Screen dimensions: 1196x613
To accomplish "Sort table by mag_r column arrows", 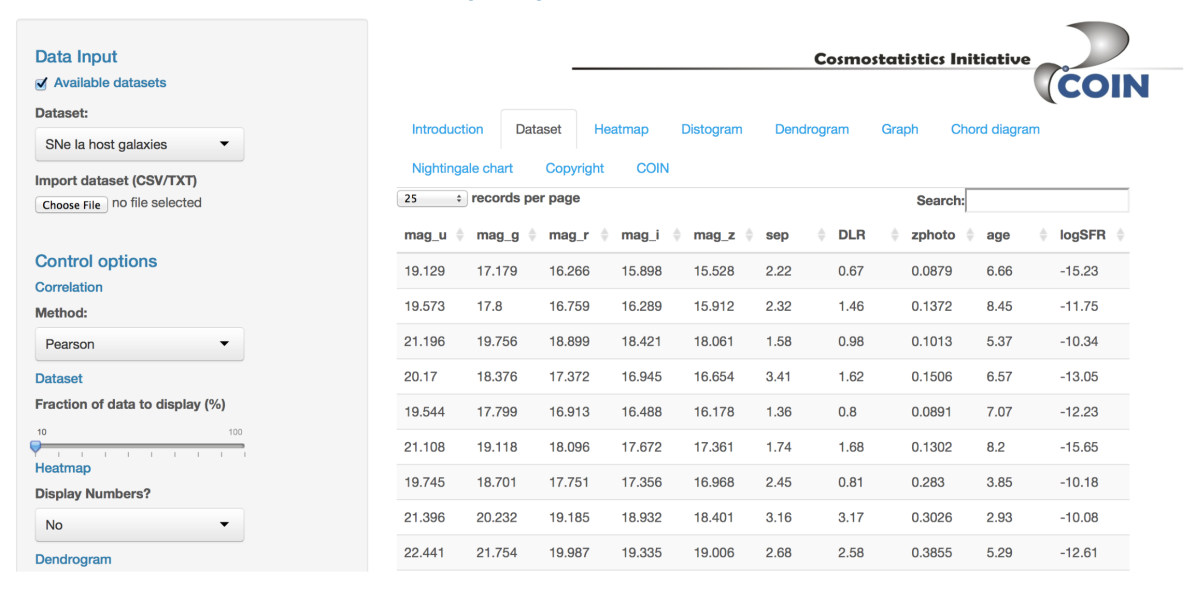I will point(604,235).
